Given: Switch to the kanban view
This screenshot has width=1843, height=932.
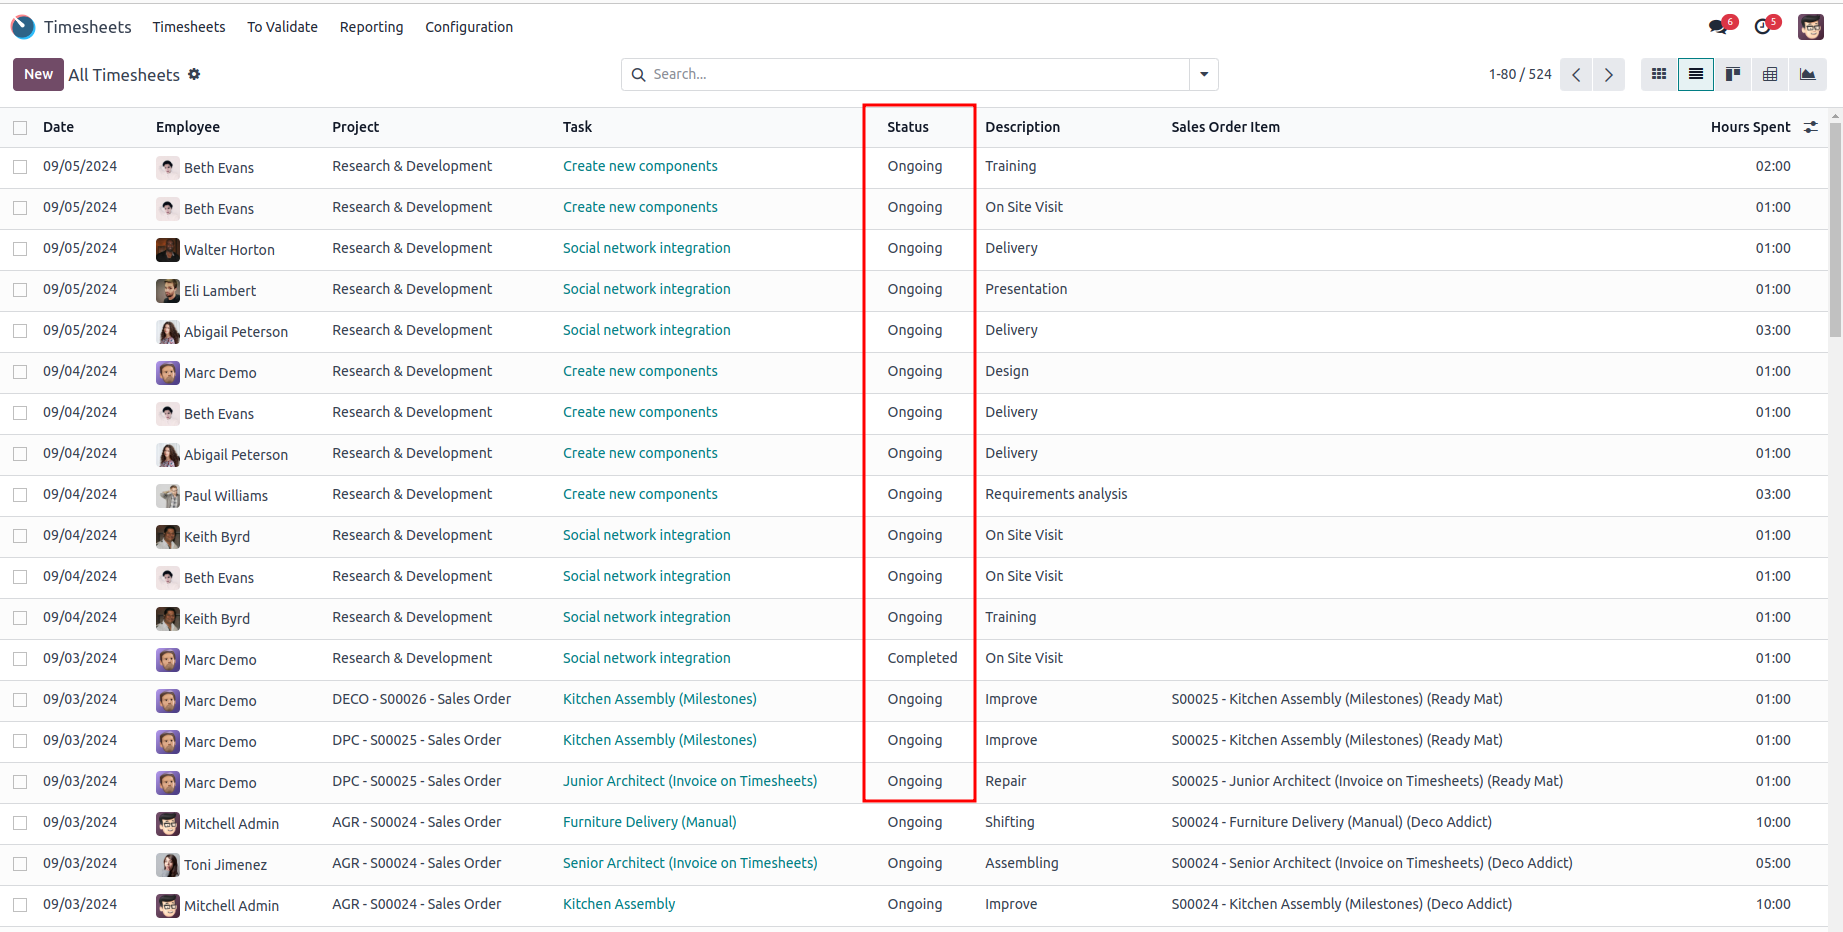Looking at the screenshot, I should pyautogui.click(x=1733, y=74).
